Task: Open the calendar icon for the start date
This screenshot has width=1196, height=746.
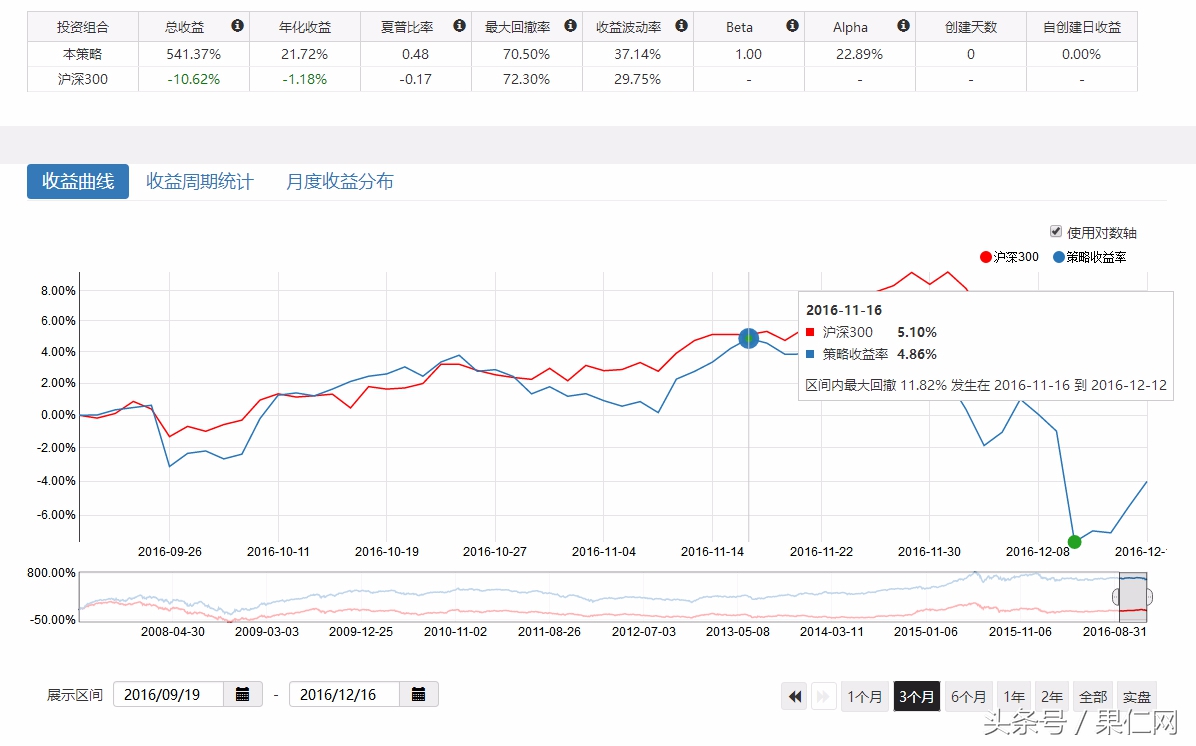Action: pyautogui.click(x=243, y=693)
